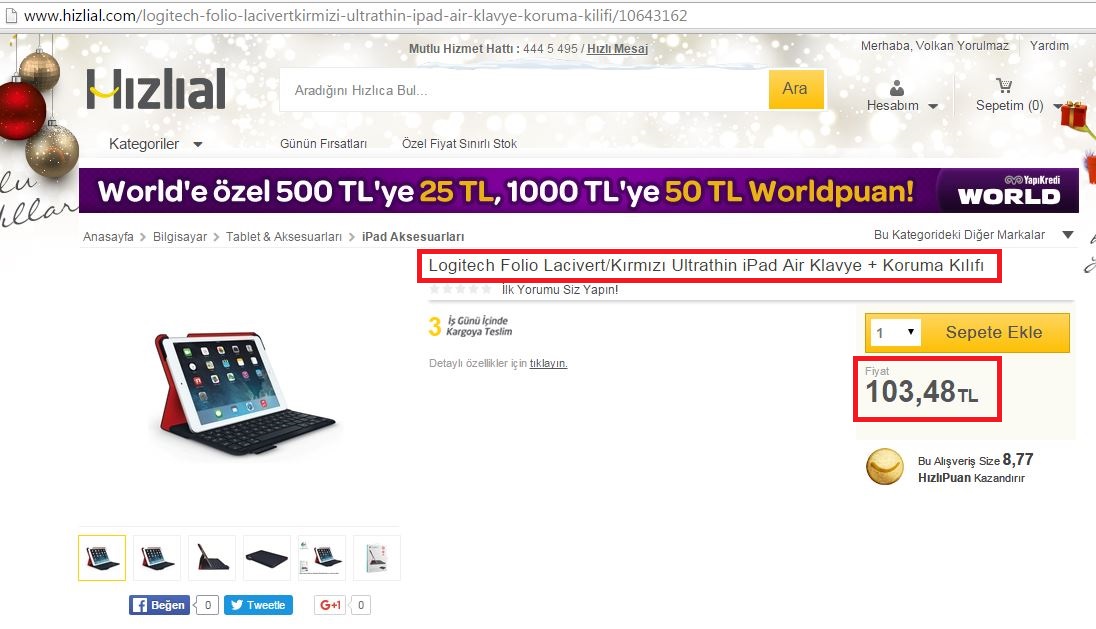Click the tıklayın detailed features link
The image size is (1096, 629).
(x=548, y=363)
